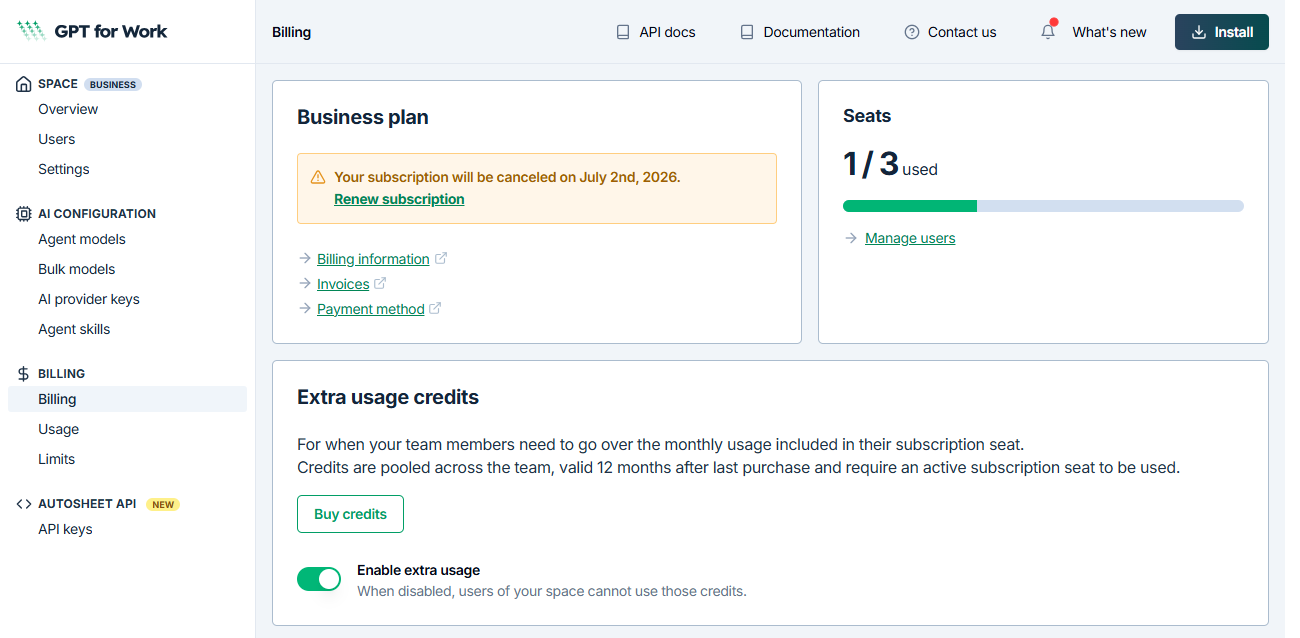Click external link icon beside Payment method
The height and width of the screenshot is (638, 1300).
[x=435, y=308]
